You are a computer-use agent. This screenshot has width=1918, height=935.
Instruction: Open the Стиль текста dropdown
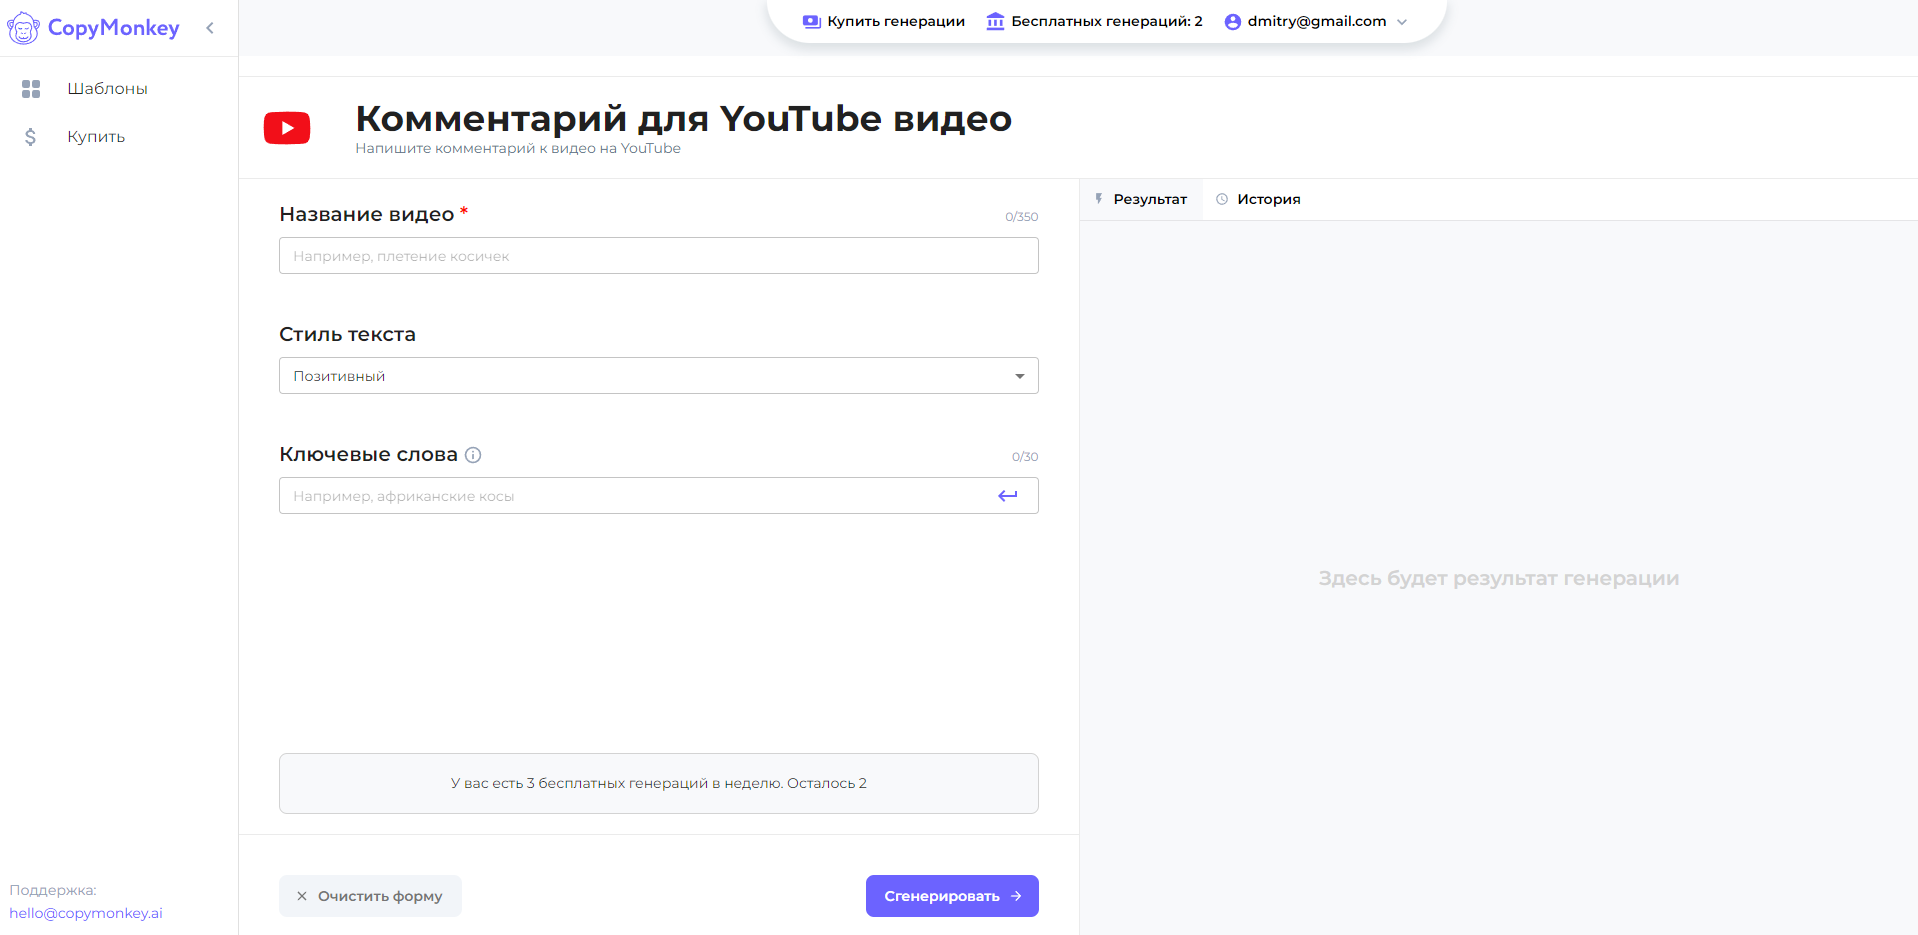coord(658,376)
